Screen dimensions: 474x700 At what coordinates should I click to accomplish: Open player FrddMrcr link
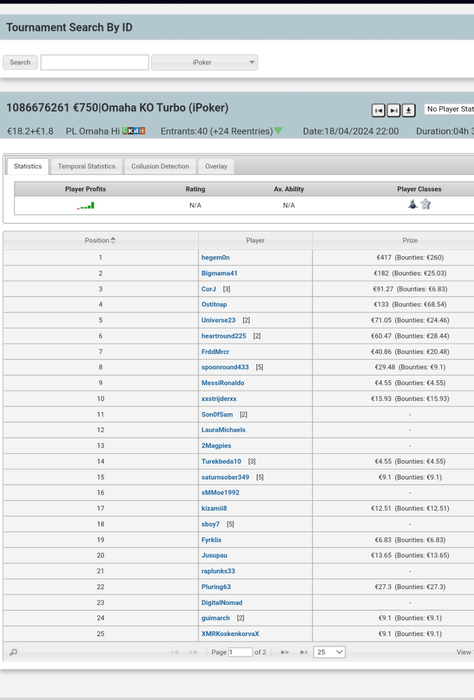[215, 352]
